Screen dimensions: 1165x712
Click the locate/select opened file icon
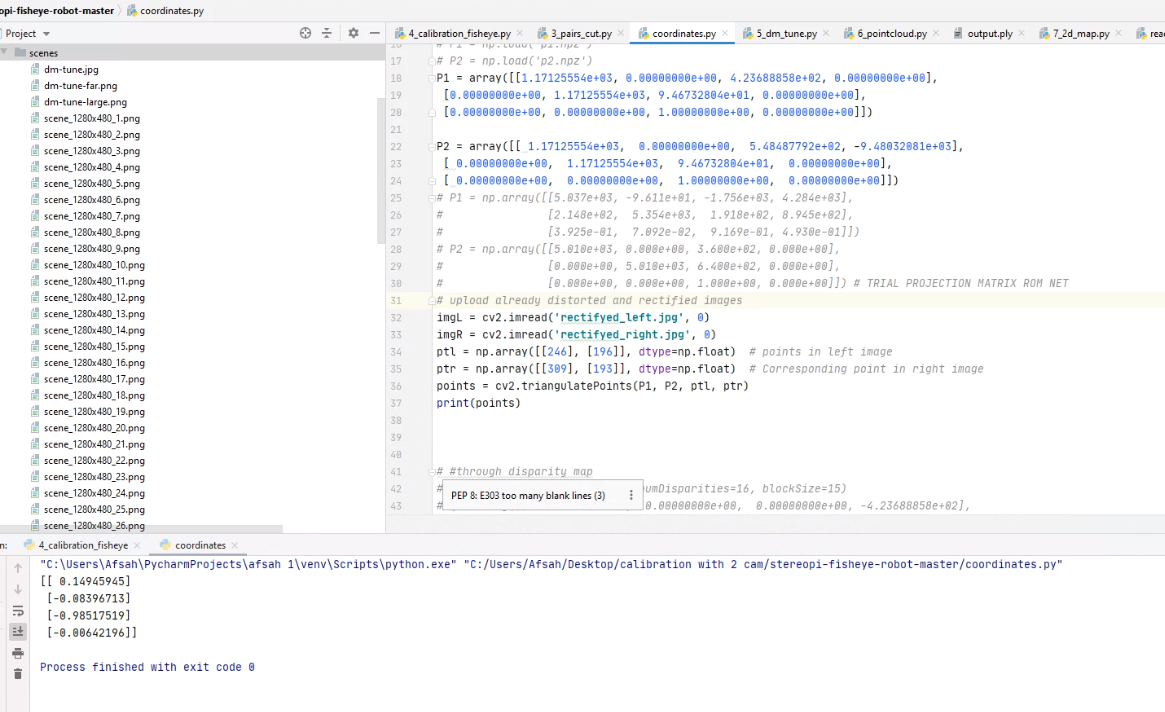(306, 33)
